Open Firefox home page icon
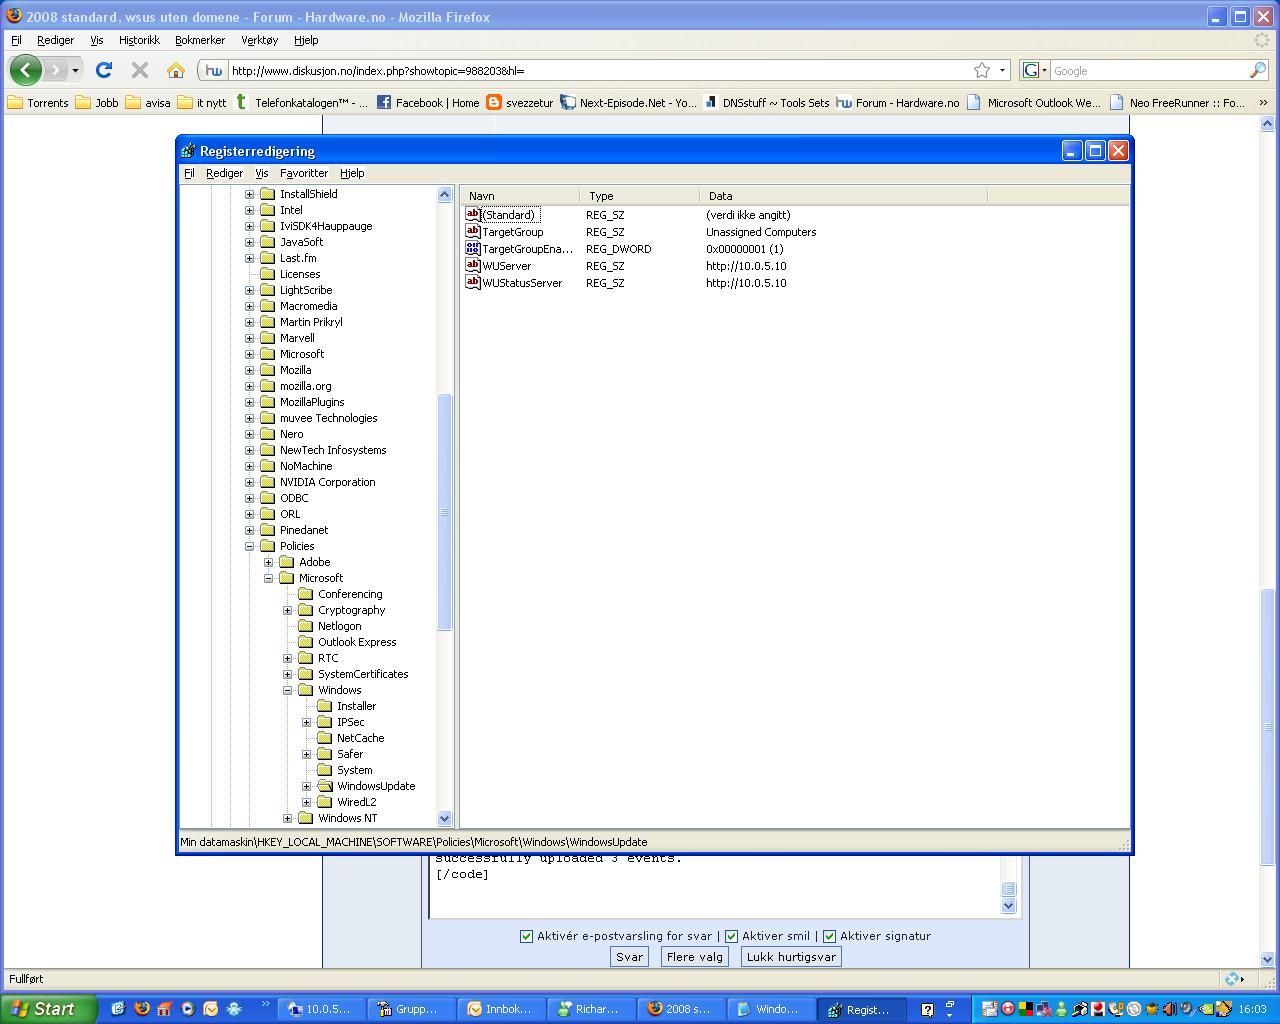1280x1024 pixels. point(176,70)
